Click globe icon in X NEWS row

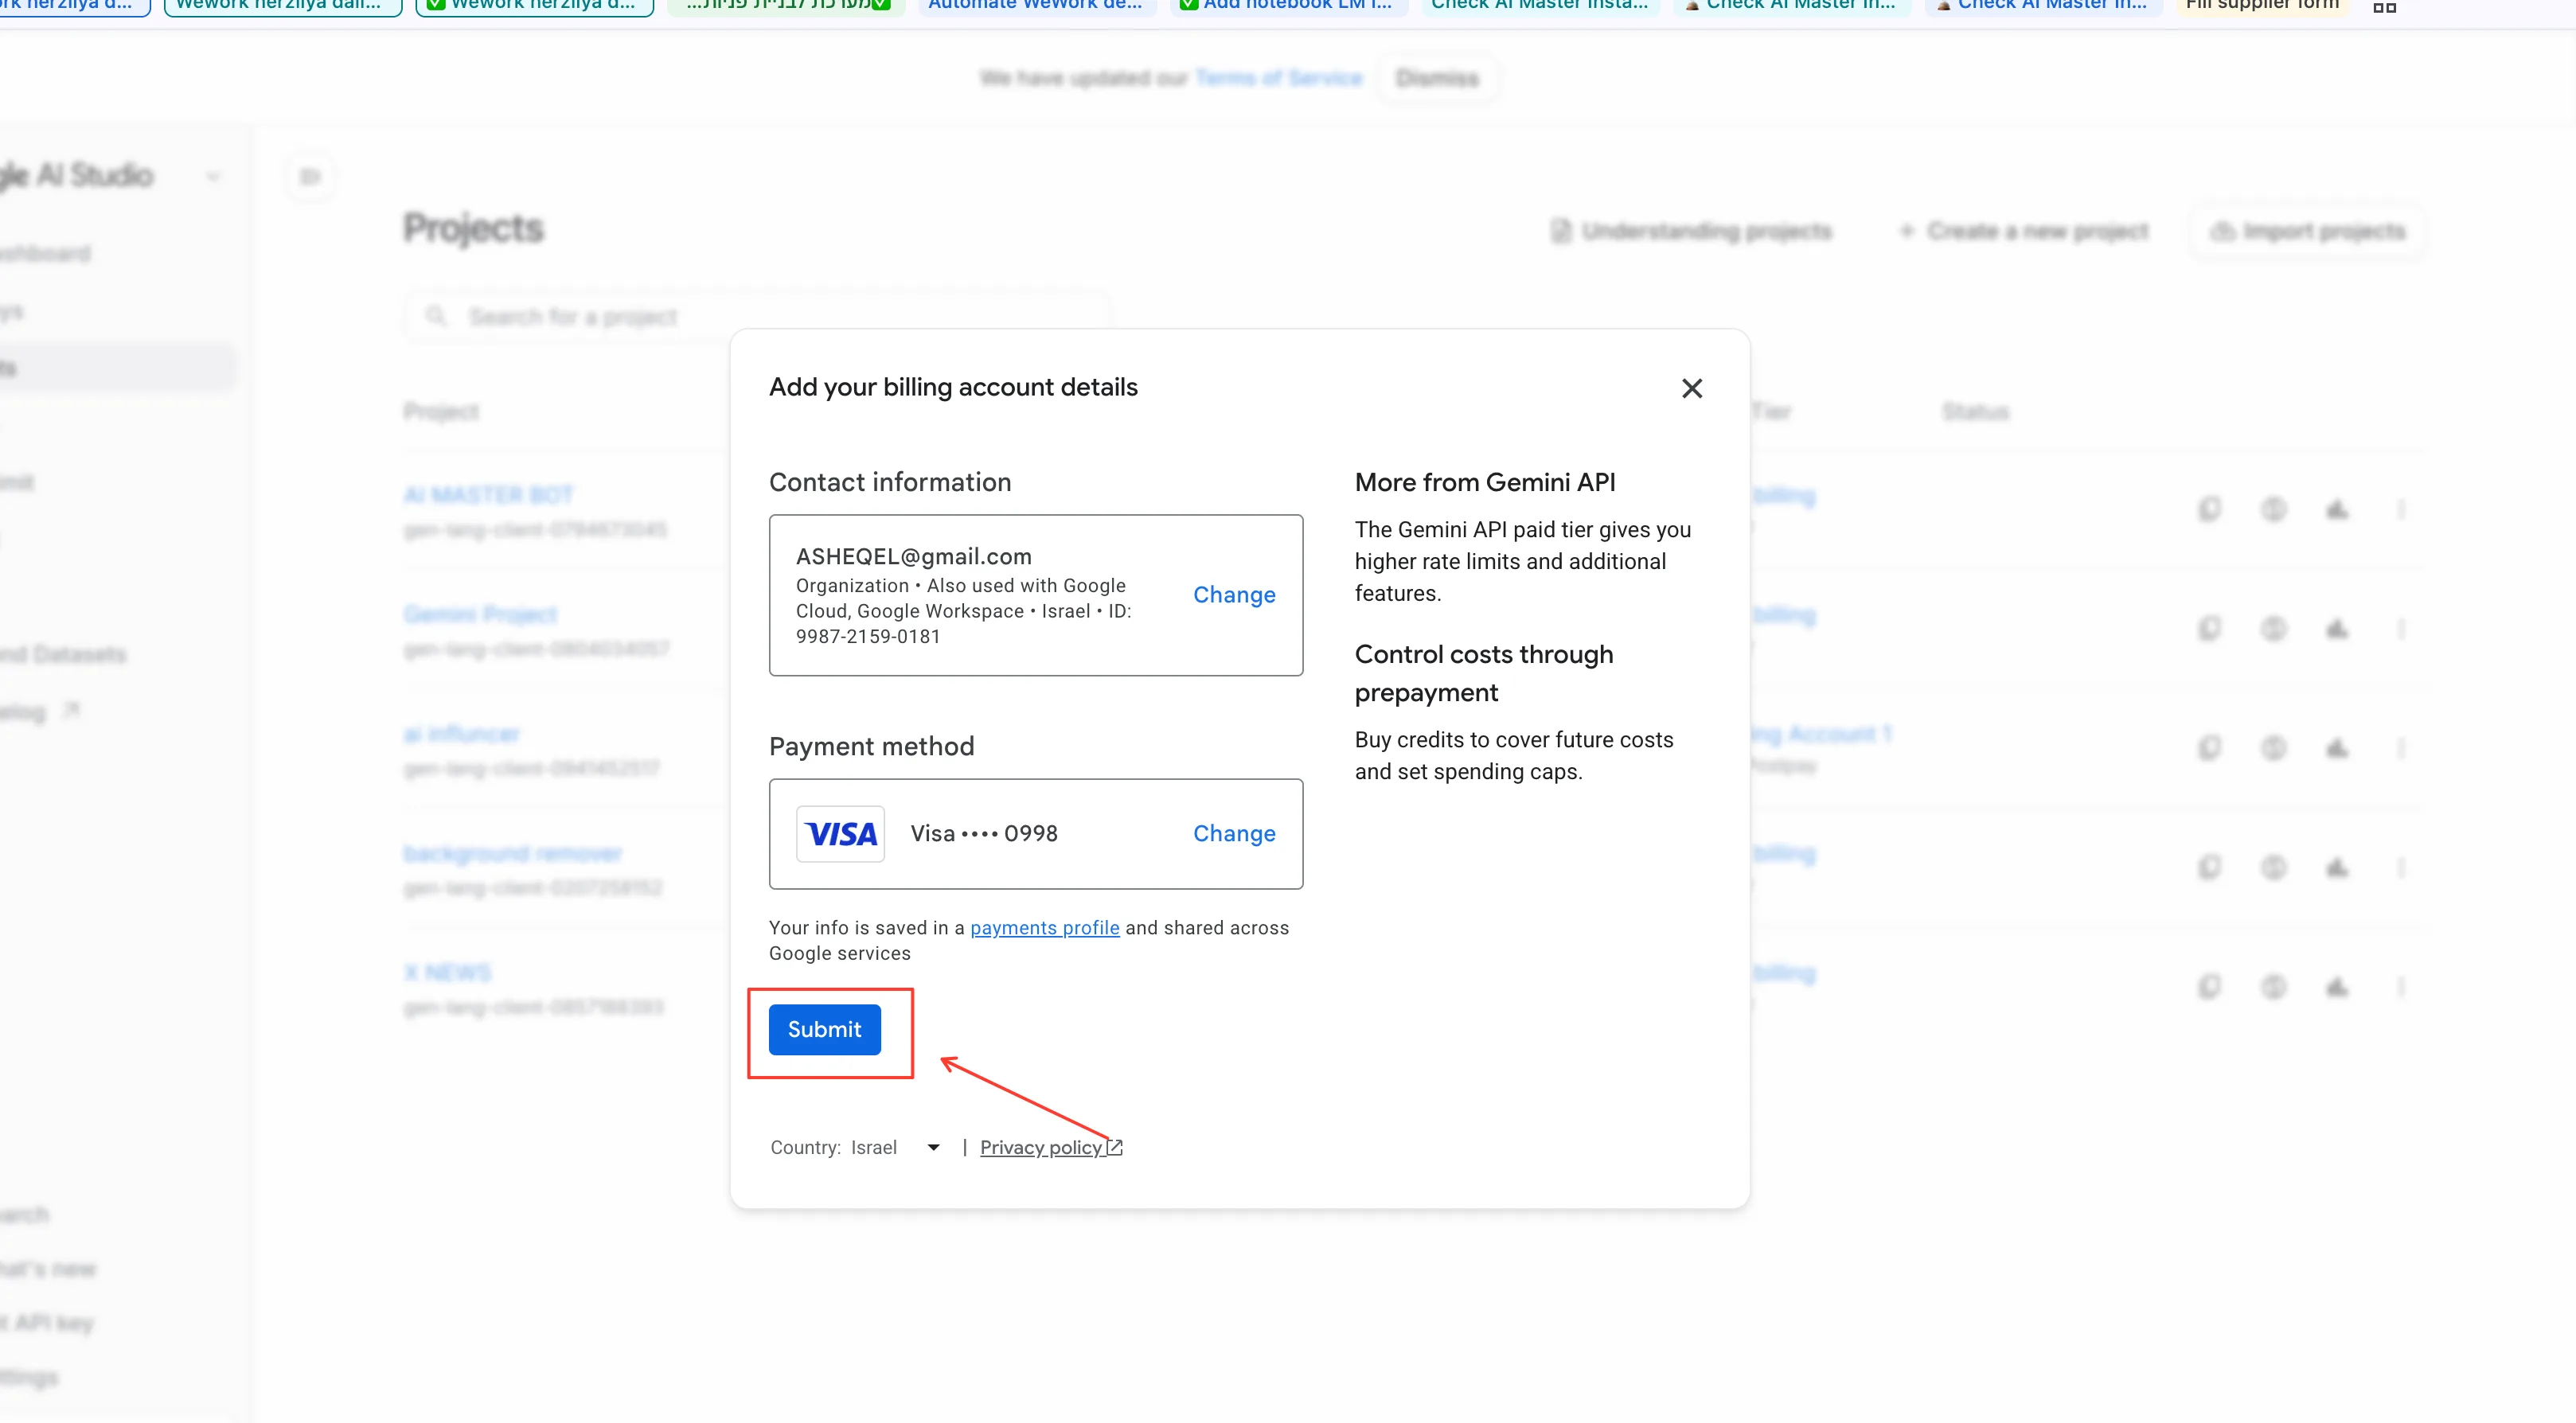(x=2274, y=986)
